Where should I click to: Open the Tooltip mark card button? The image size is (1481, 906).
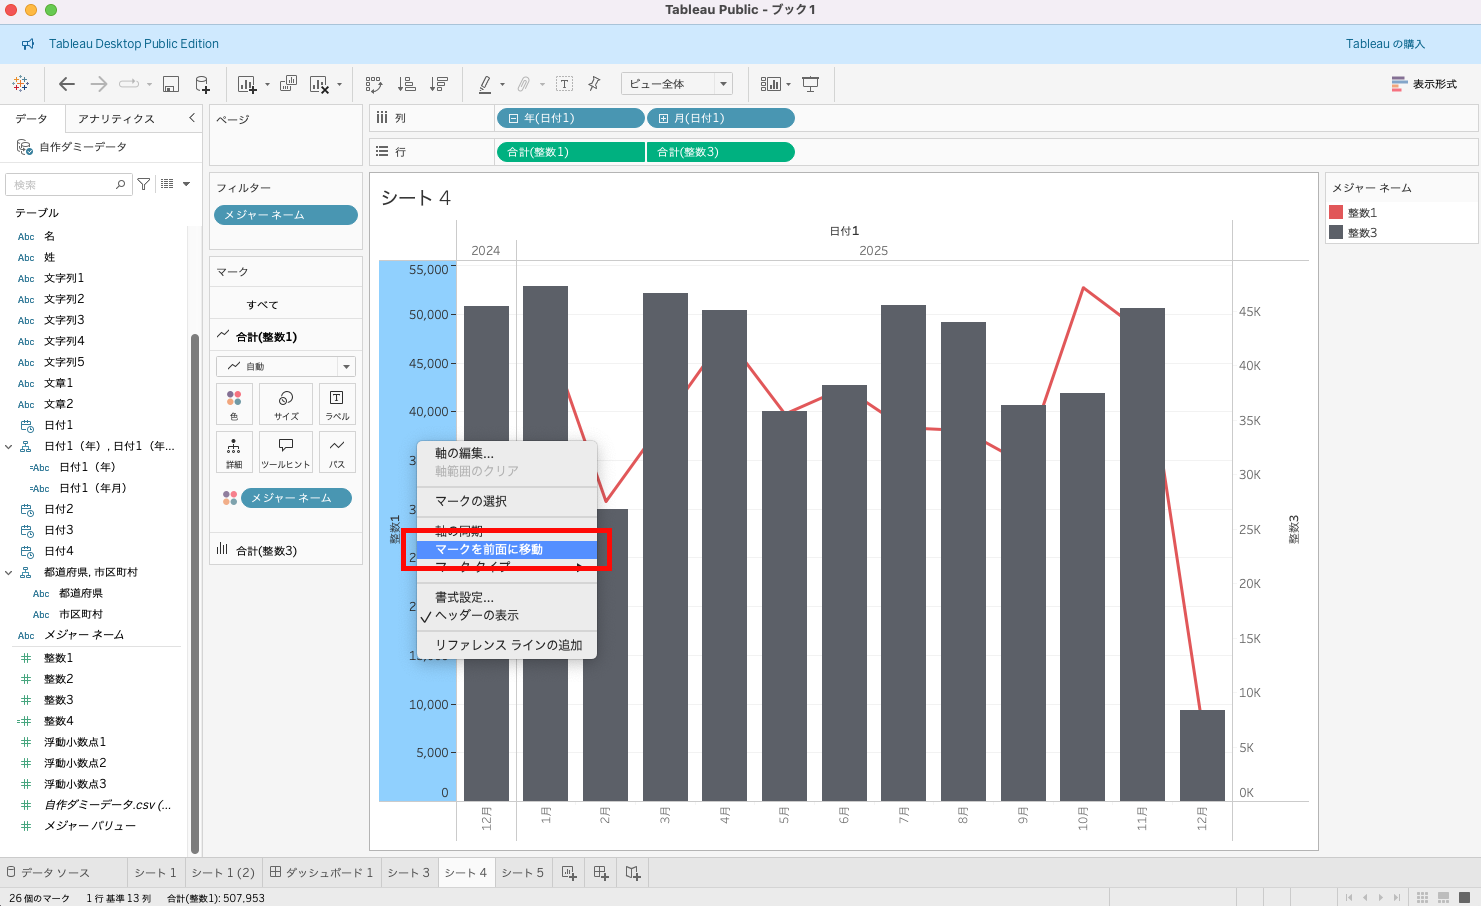point(286,452)
